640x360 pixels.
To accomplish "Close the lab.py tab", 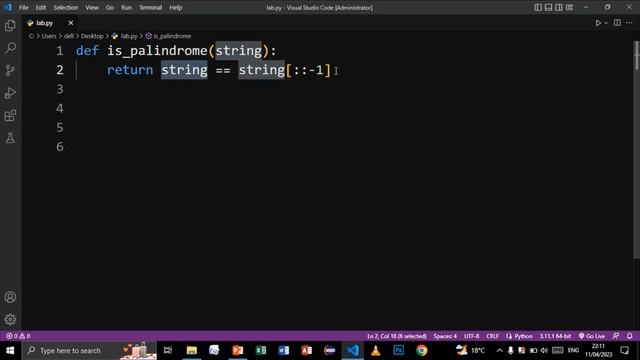I will coord(71,23).
